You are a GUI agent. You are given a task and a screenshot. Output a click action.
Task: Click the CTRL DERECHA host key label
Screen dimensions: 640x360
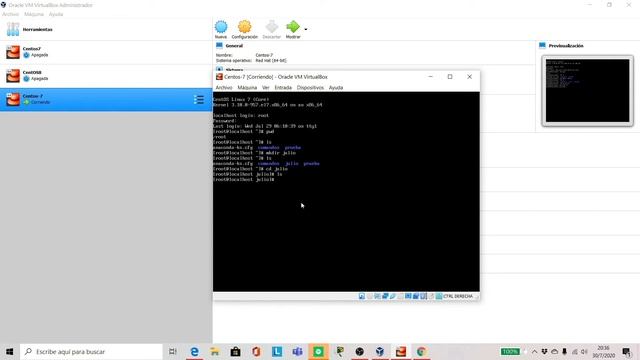458,296
